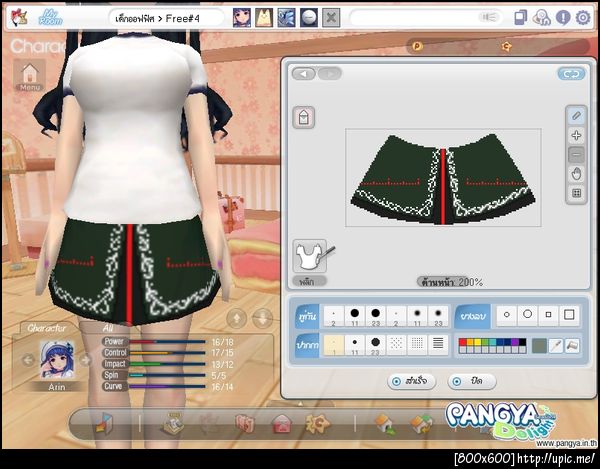The width and height of the screenshot is (600, 469).
Task: Click the house with green arrow icon
Action: pyautogui.click(x=385, y=424)
